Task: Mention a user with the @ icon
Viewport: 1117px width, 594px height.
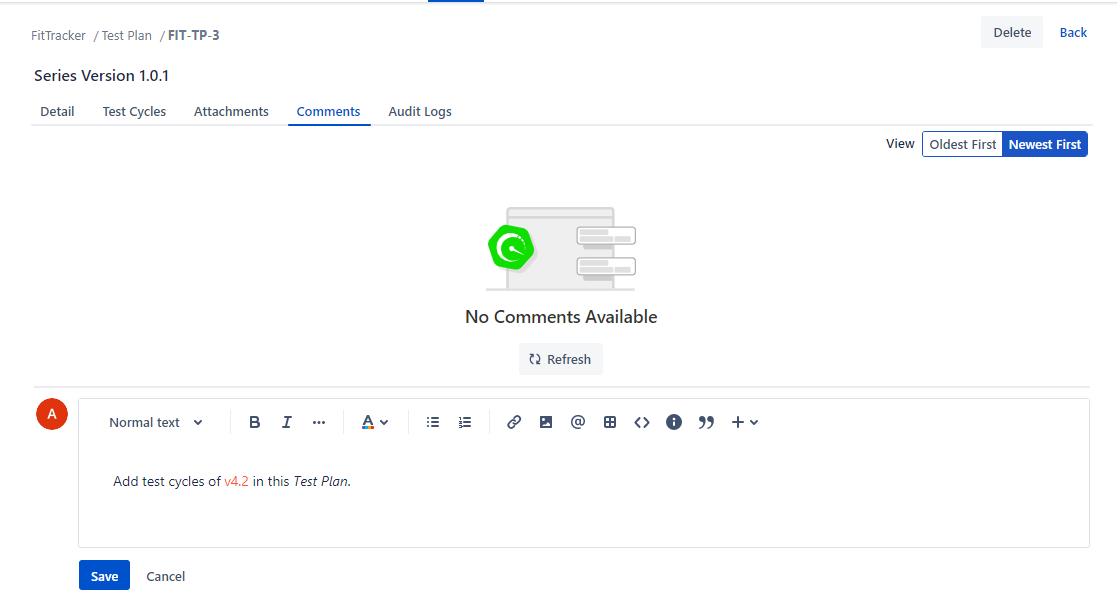Action: click(x=578, y=422)
